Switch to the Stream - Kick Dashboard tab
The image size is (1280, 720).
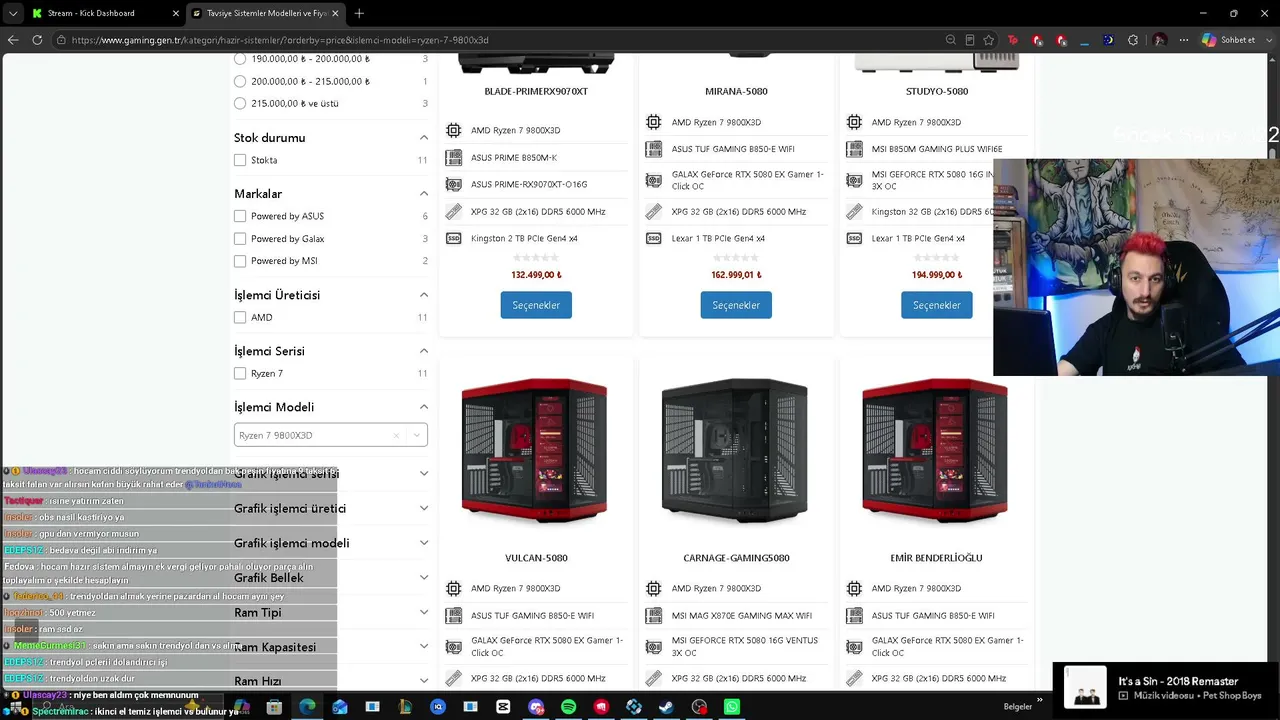click(104, 13)
